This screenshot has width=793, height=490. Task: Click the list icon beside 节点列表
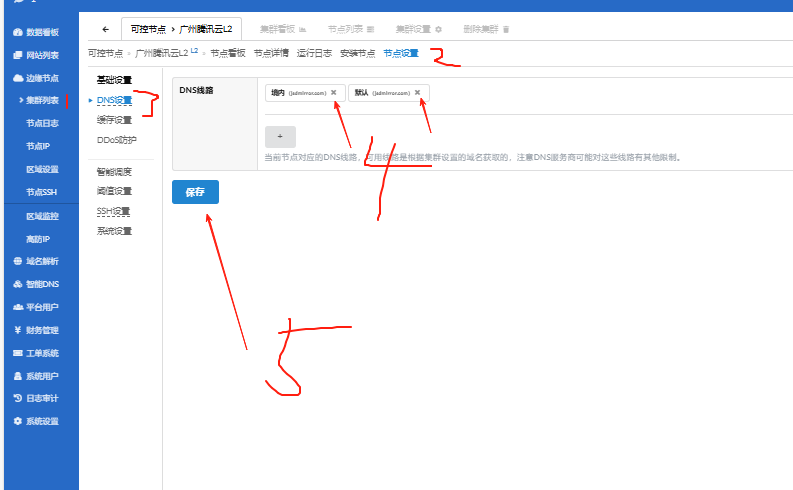(x=370, y=29)
